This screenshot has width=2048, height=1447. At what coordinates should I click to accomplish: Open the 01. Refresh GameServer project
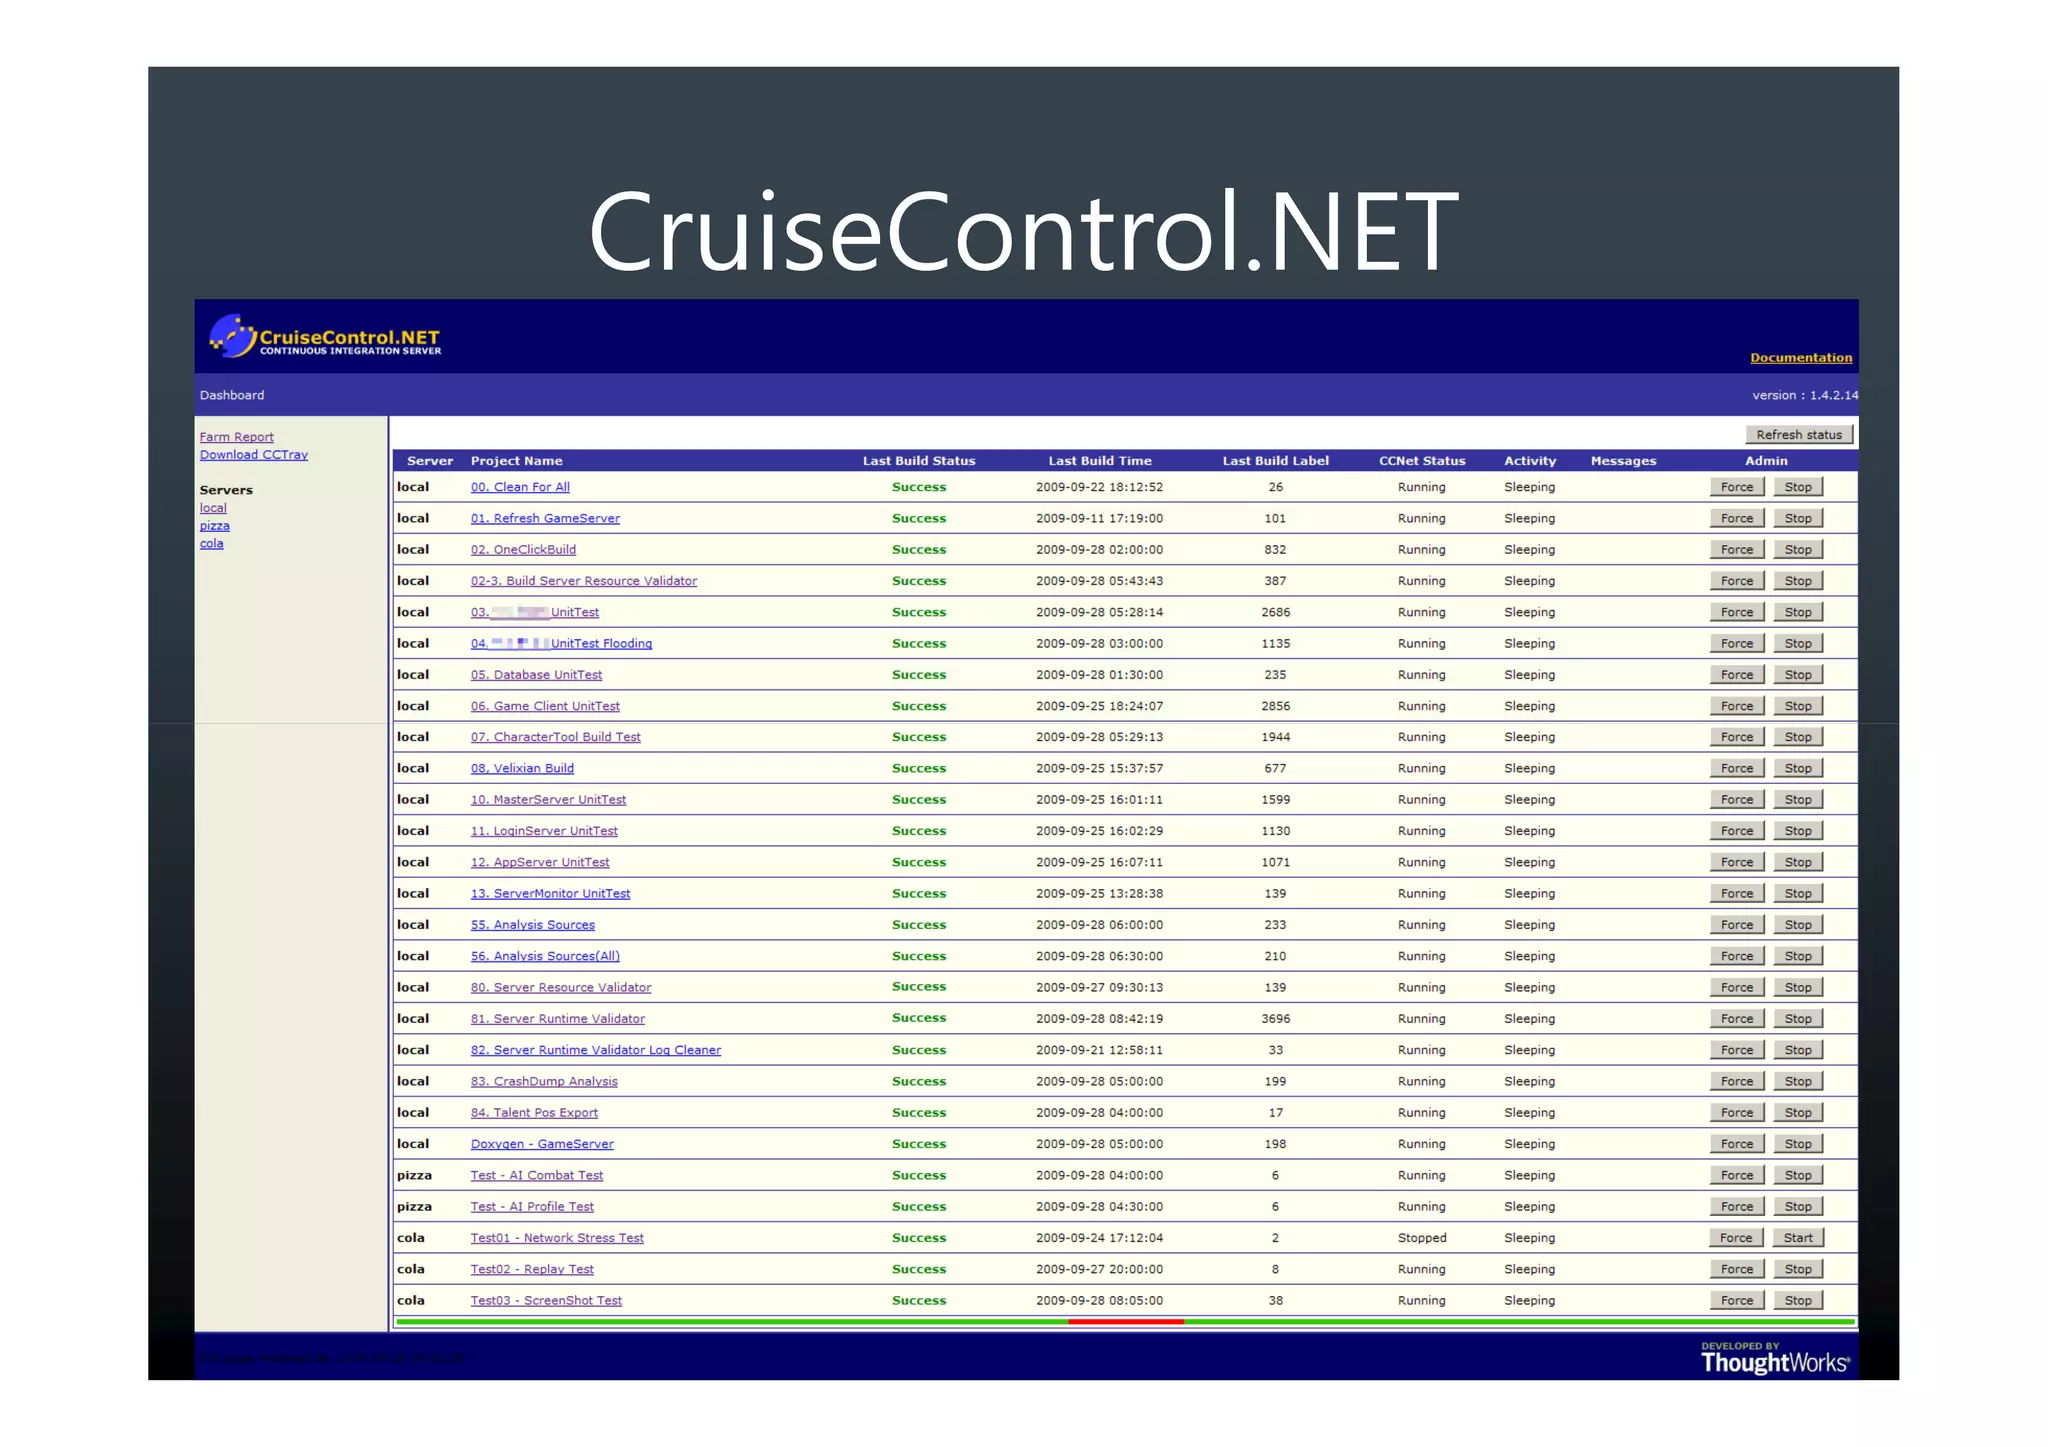545,518
